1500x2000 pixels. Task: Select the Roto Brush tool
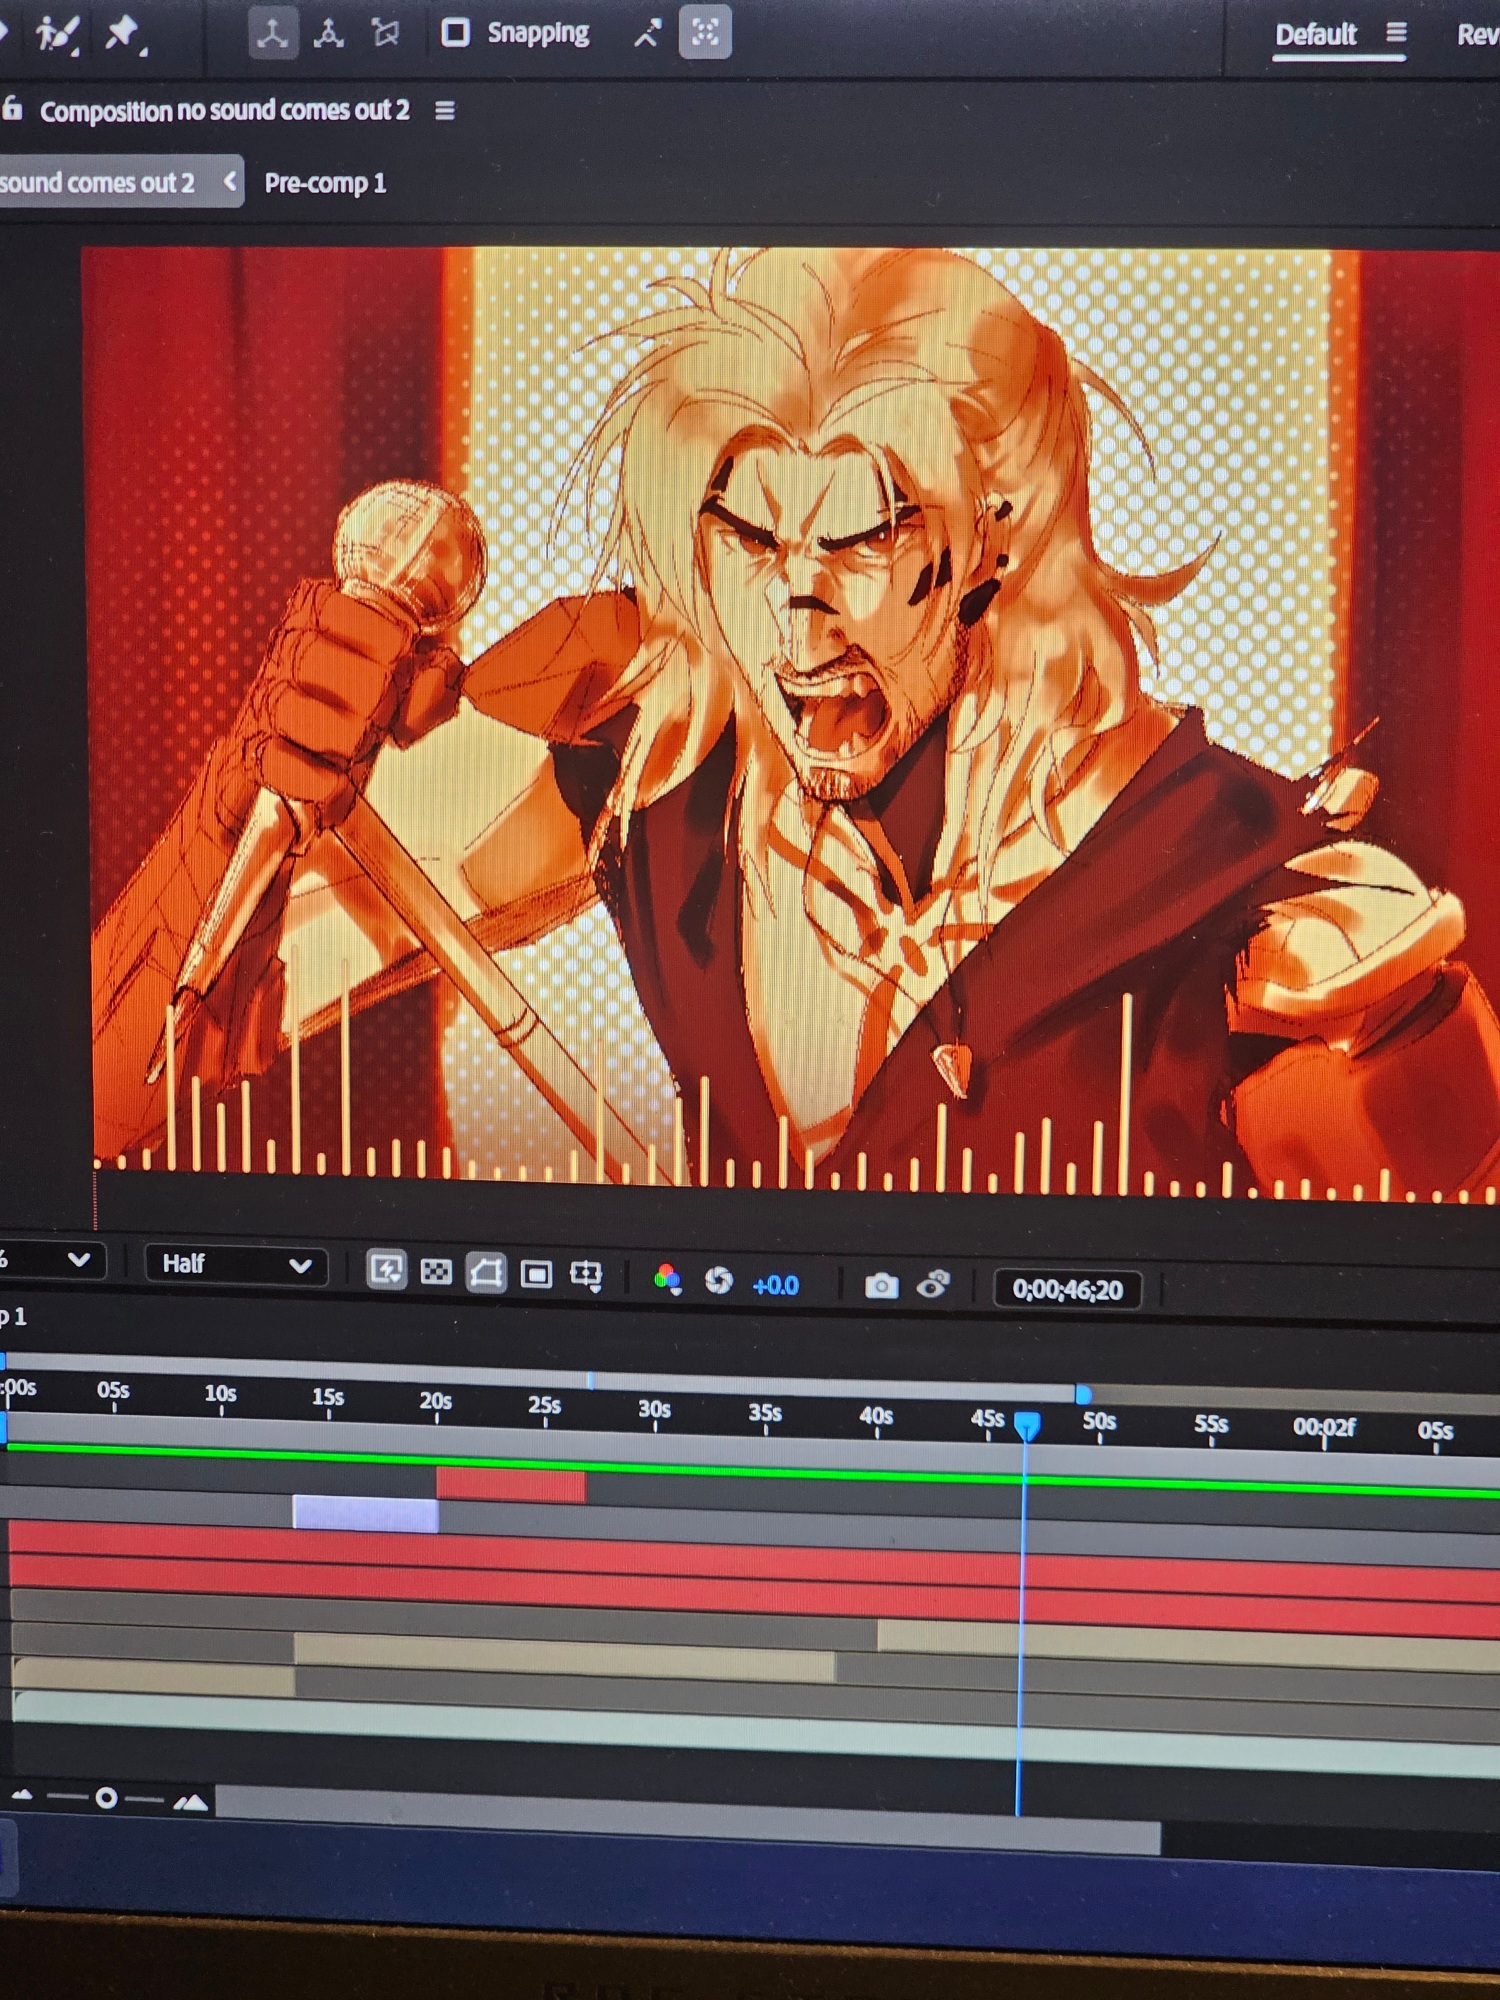pos(56,35)
